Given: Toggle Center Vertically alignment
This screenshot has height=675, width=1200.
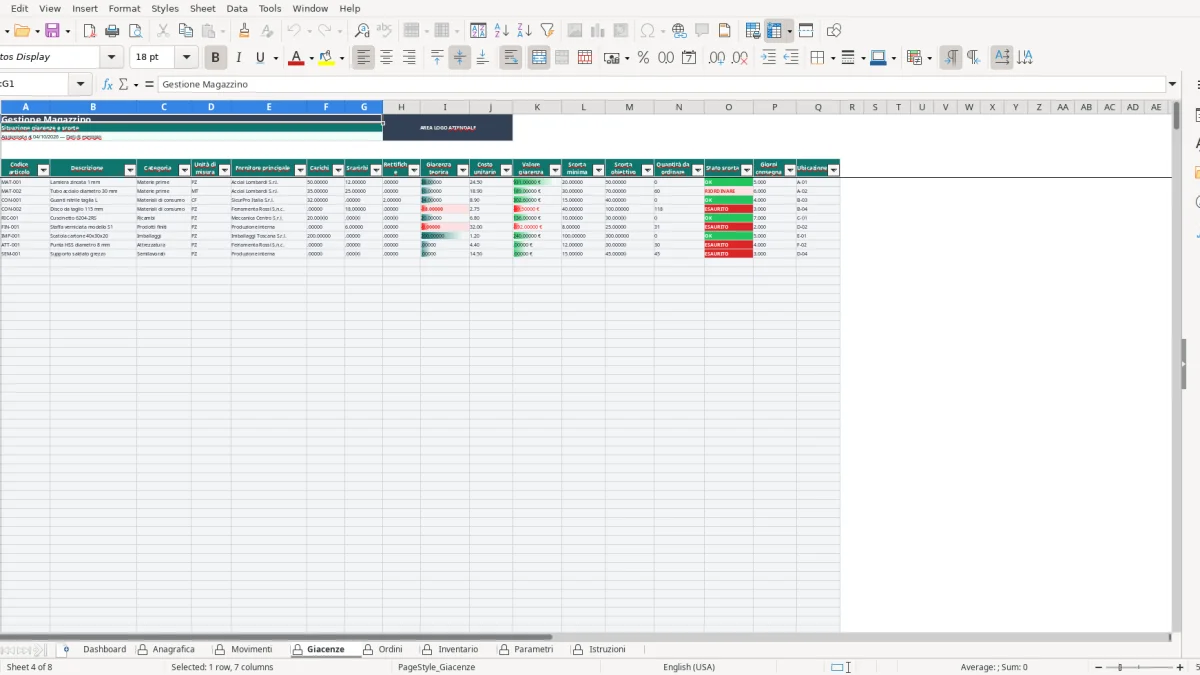Looking at the screenshot, I should [x=459, y=58].
